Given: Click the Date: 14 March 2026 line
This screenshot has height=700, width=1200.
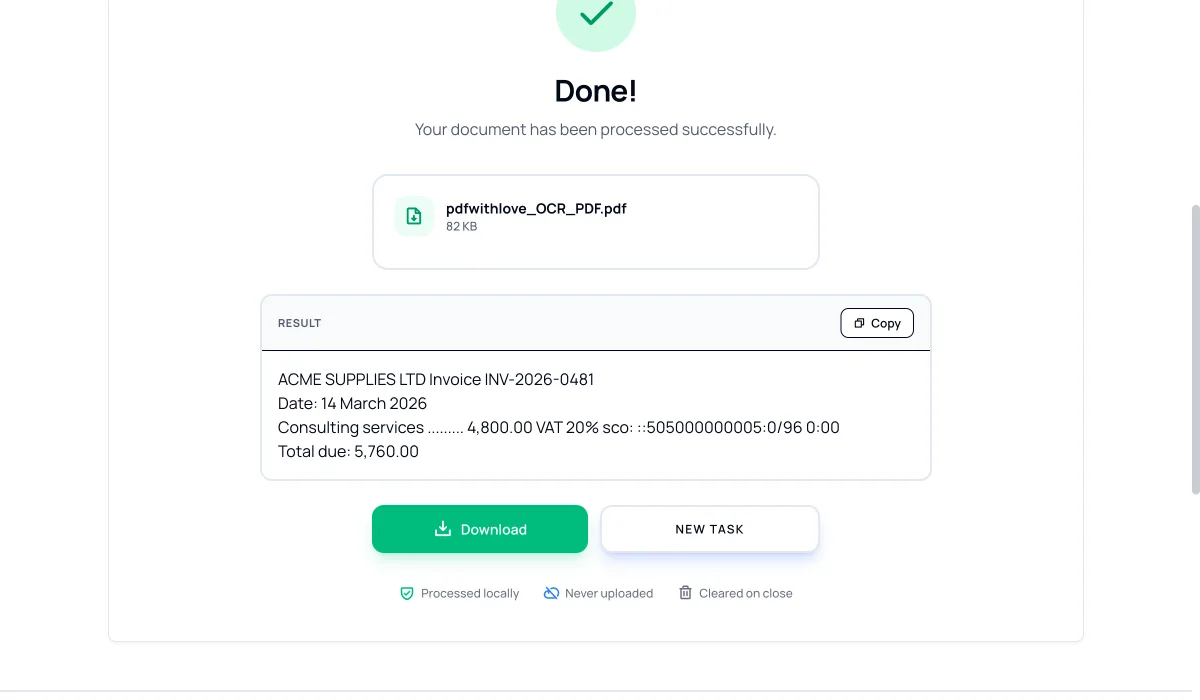Looking at the screenshot, I should 352,403.
